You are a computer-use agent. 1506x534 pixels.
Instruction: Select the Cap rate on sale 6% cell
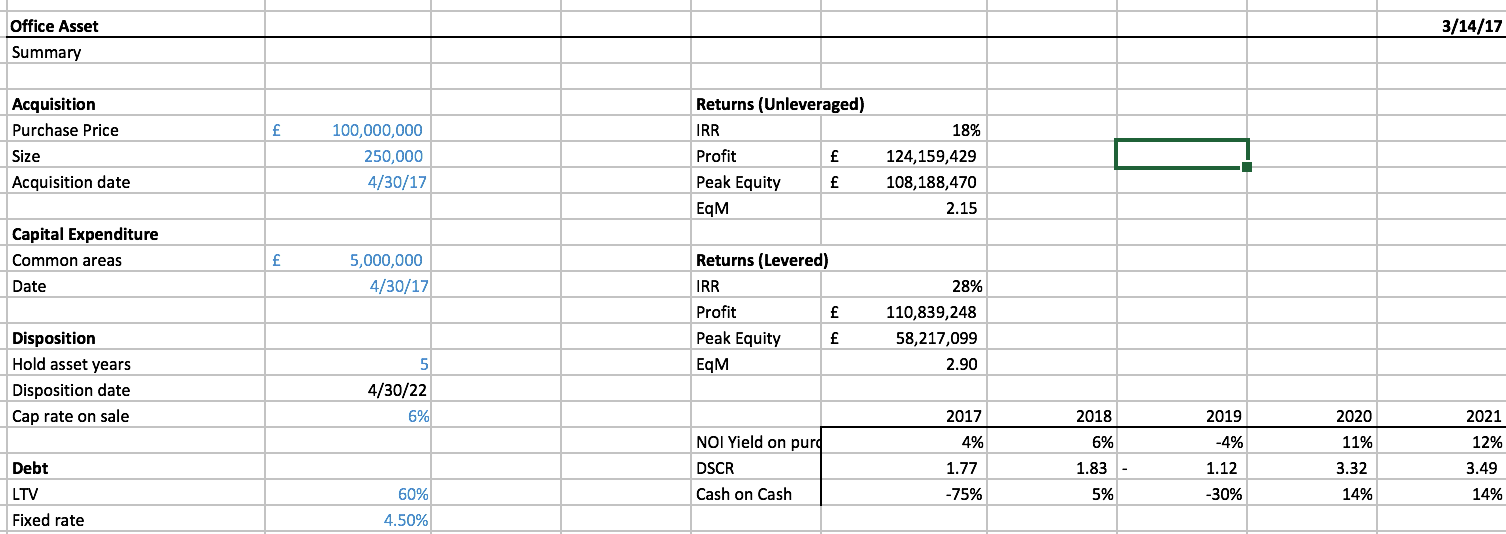347,416
